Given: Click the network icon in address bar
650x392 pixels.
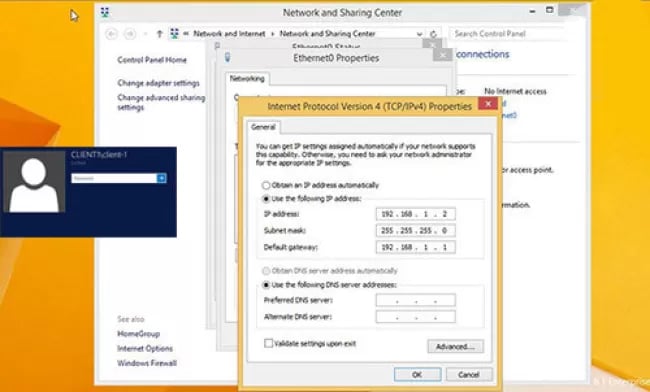Looking at the screenshot, I should [175, 34].
